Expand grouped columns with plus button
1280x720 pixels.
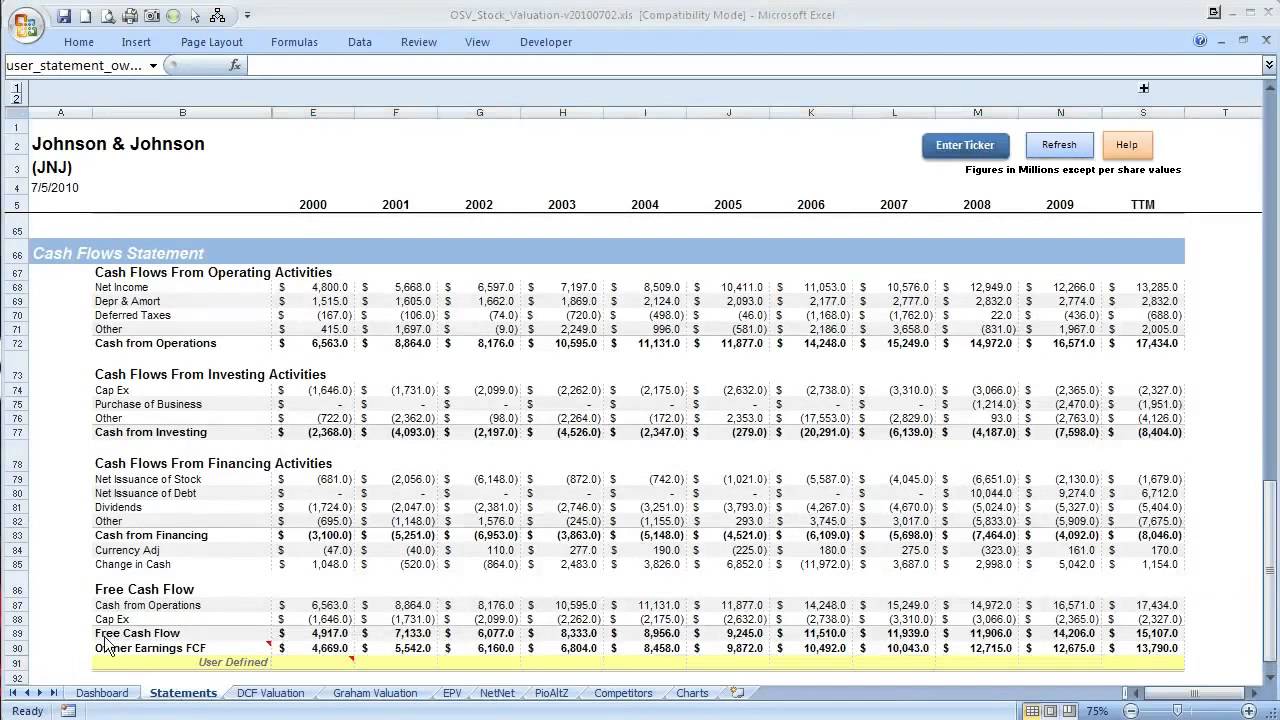(1144, 88)
